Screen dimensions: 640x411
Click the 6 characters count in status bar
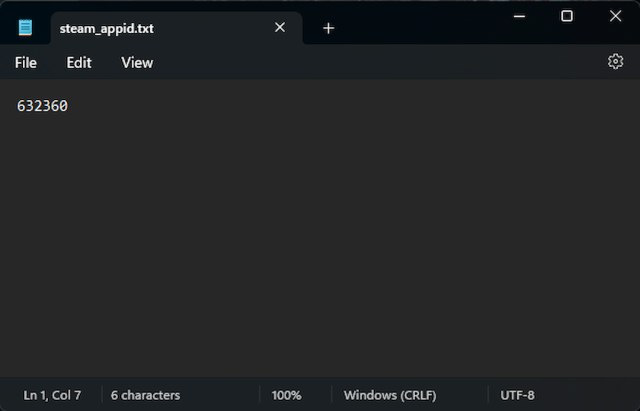click(x=145, y=395)
